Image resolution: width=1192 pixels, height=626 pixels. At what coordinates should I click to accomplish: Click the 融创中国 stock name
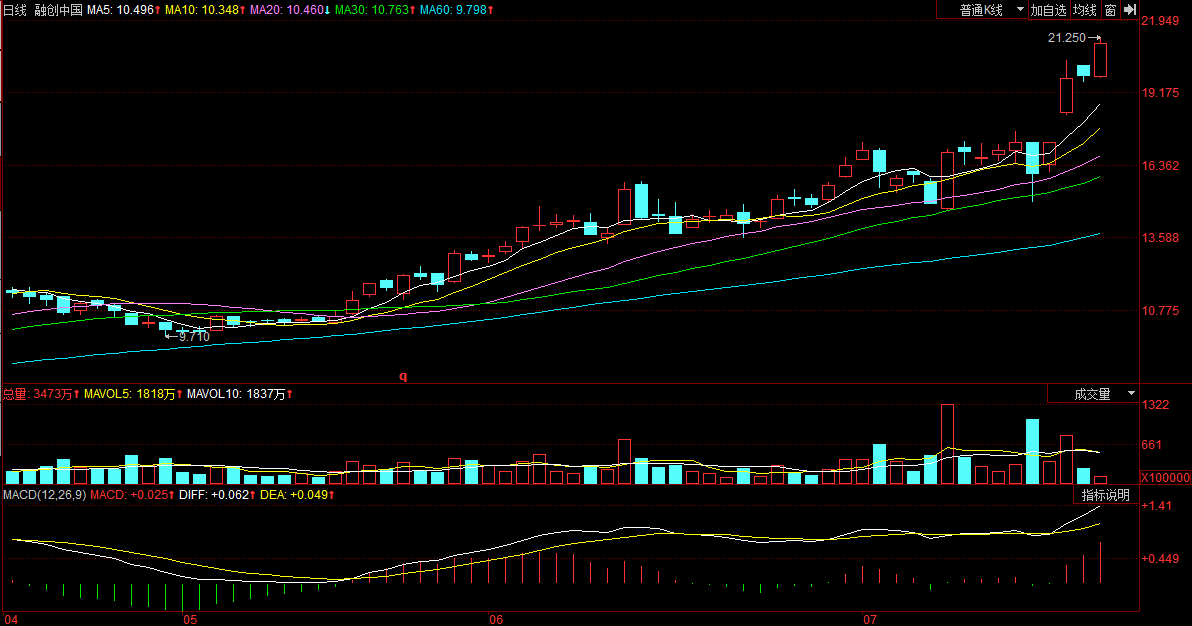pos(59,10)
